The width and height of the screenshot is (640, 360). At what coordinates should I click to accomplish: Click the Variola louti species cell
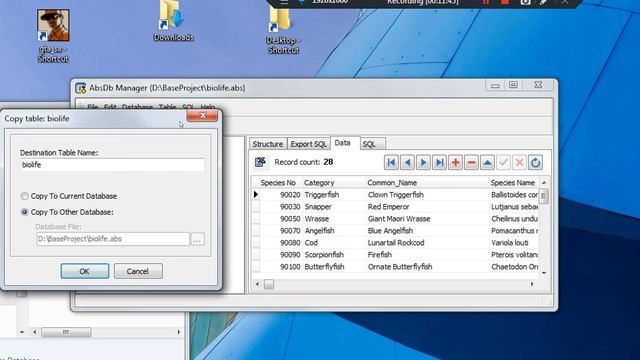[514, 242]
